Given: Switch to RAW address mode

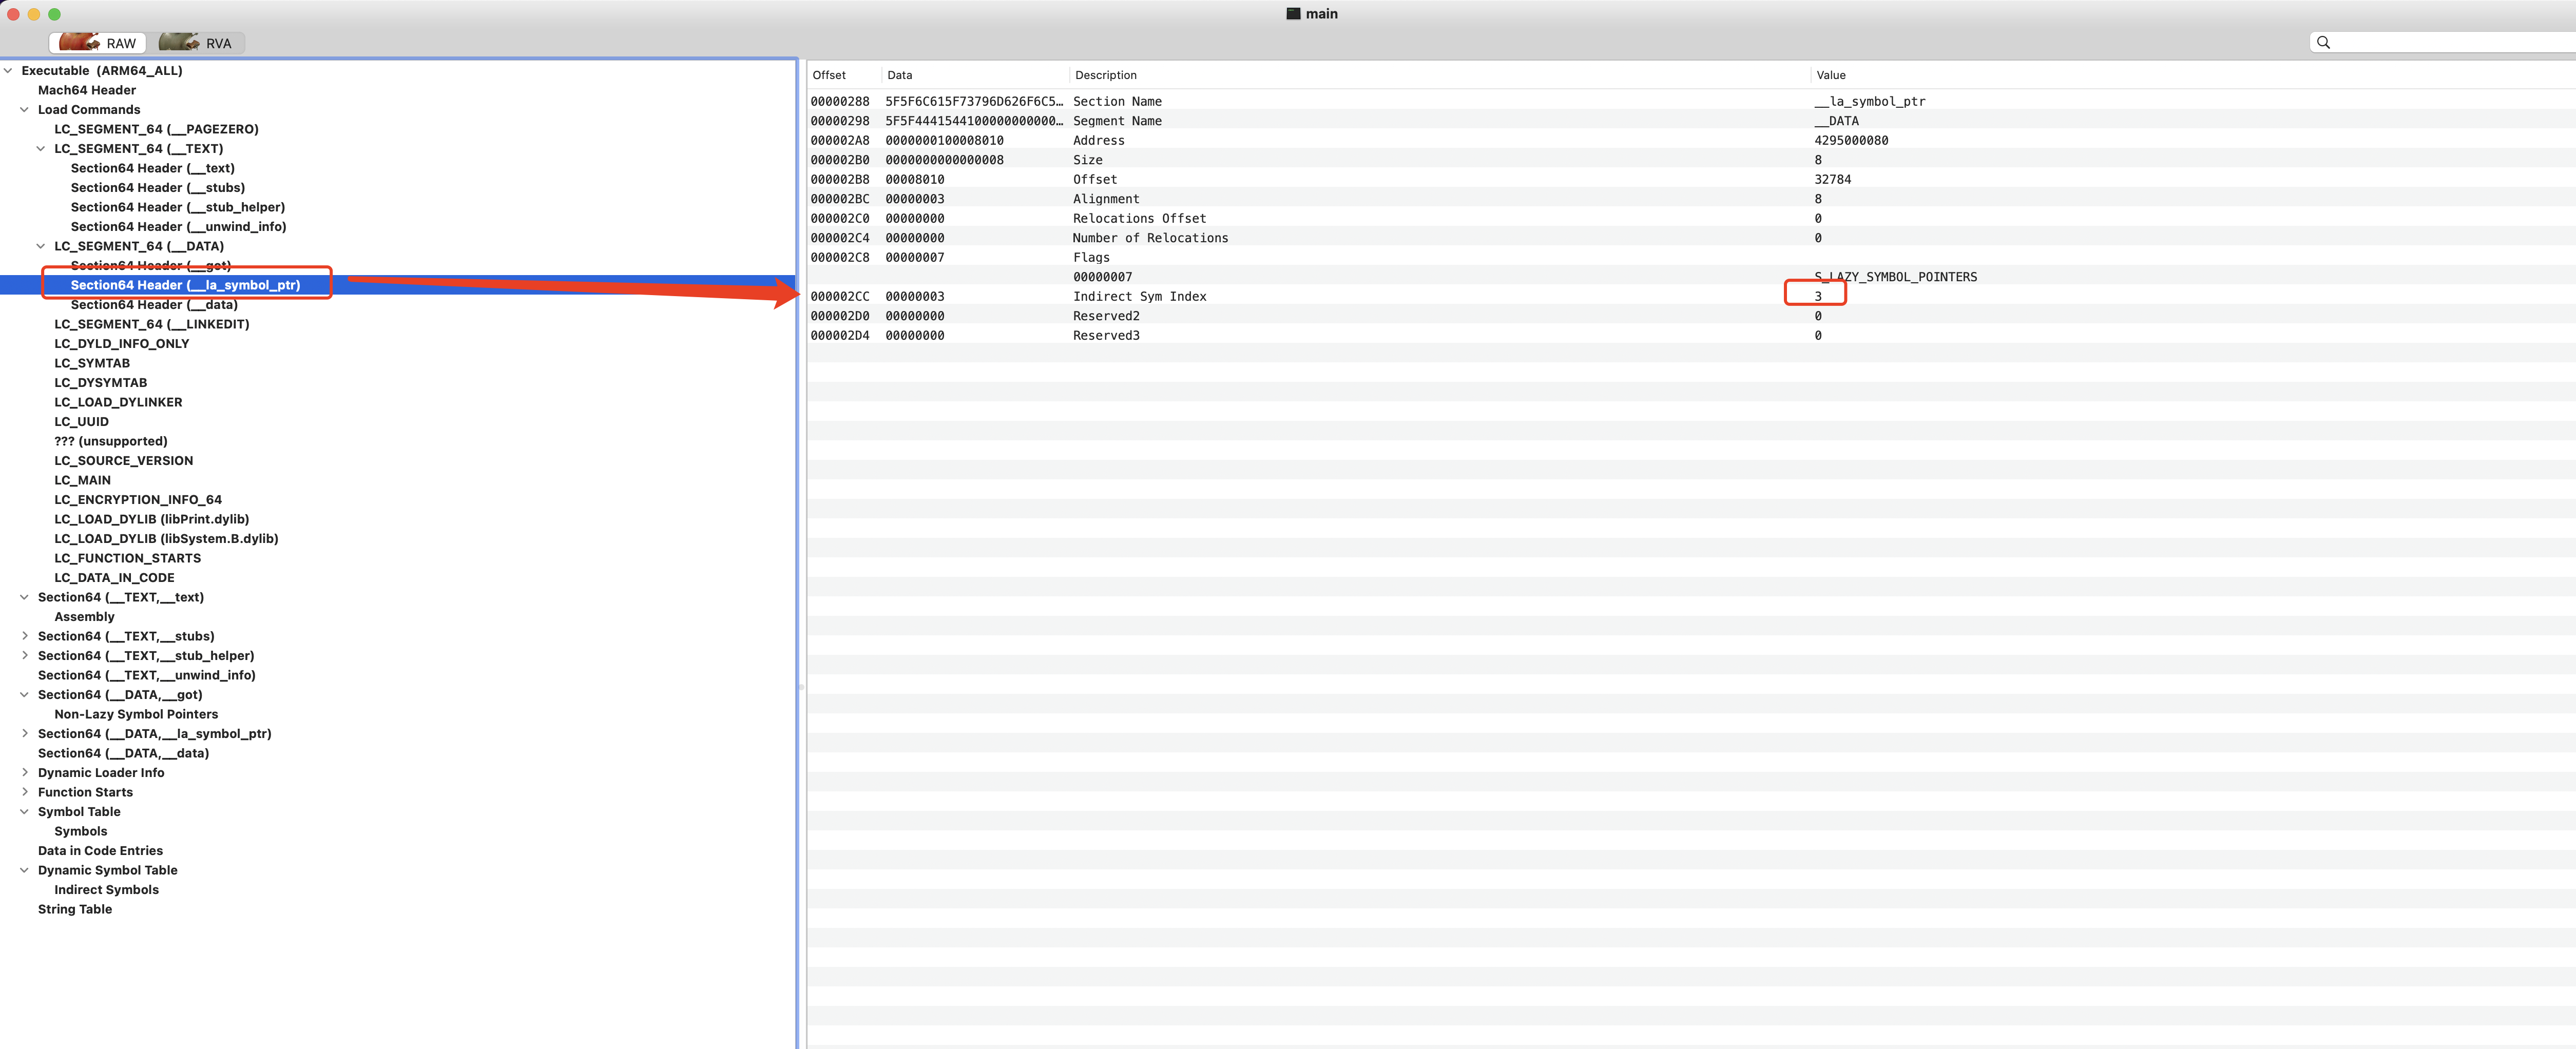Looking at the screenshot, I should click(98, 43).
